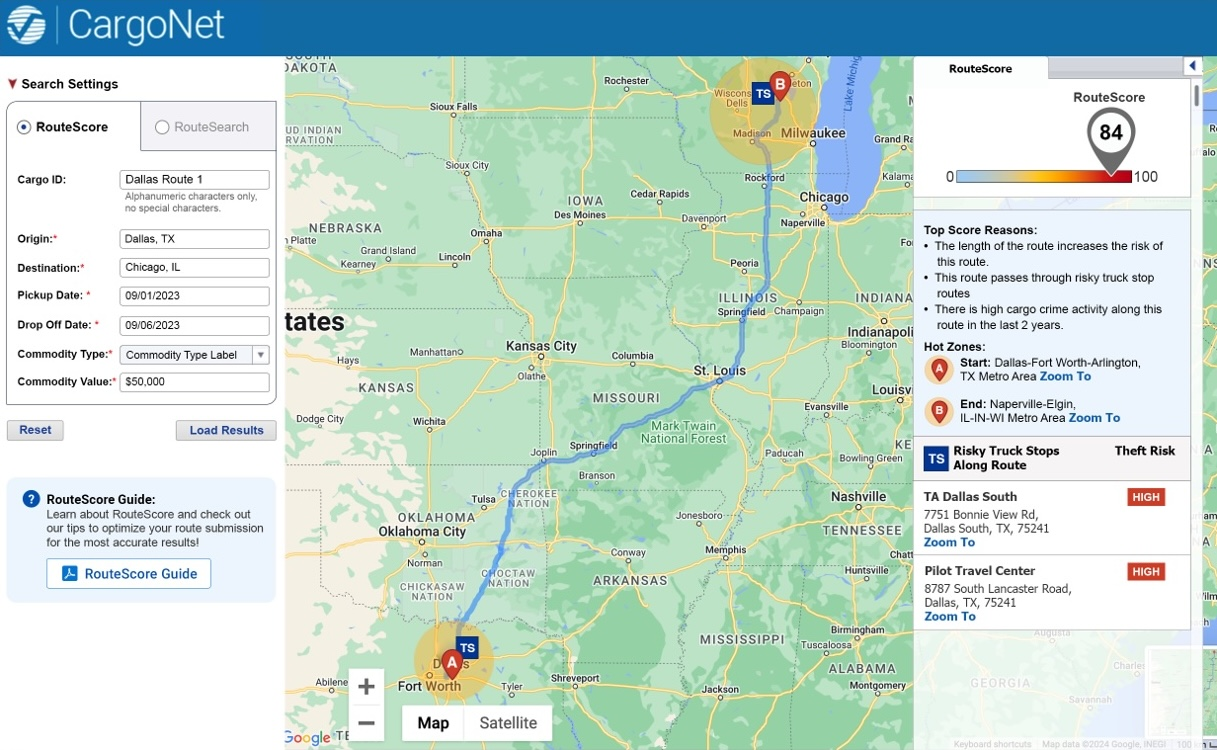Zoom in using the map plus icon
This screenshot has width=1217, height=750.
point(366,686)
